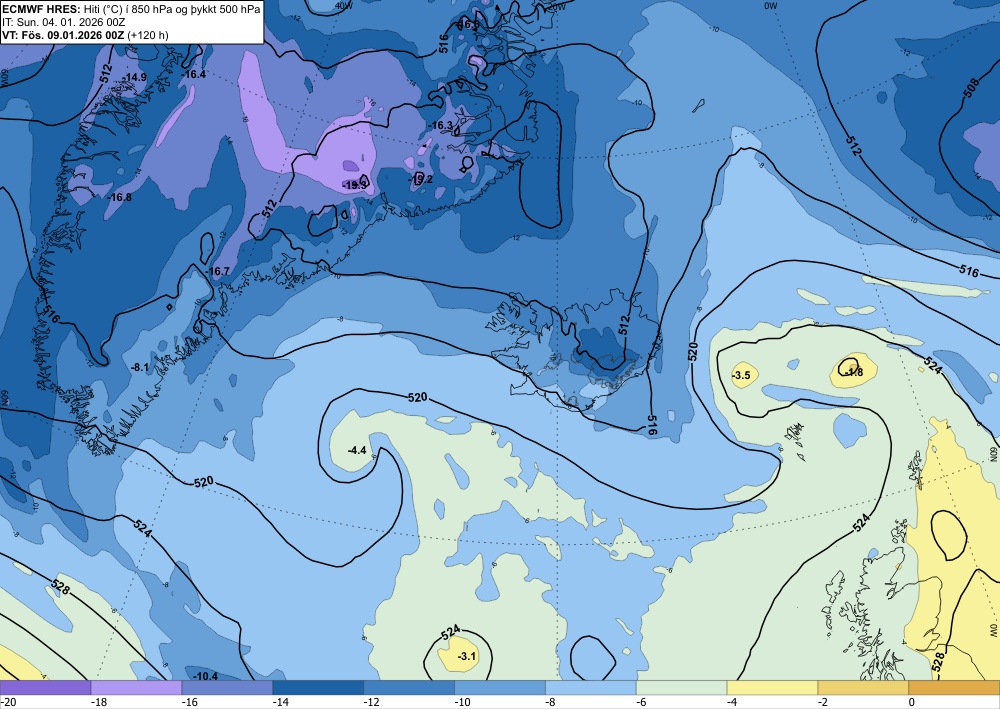Click the 'IT: Sun. 04. 01. 2026 00Z' line

(x=64, y=22)
